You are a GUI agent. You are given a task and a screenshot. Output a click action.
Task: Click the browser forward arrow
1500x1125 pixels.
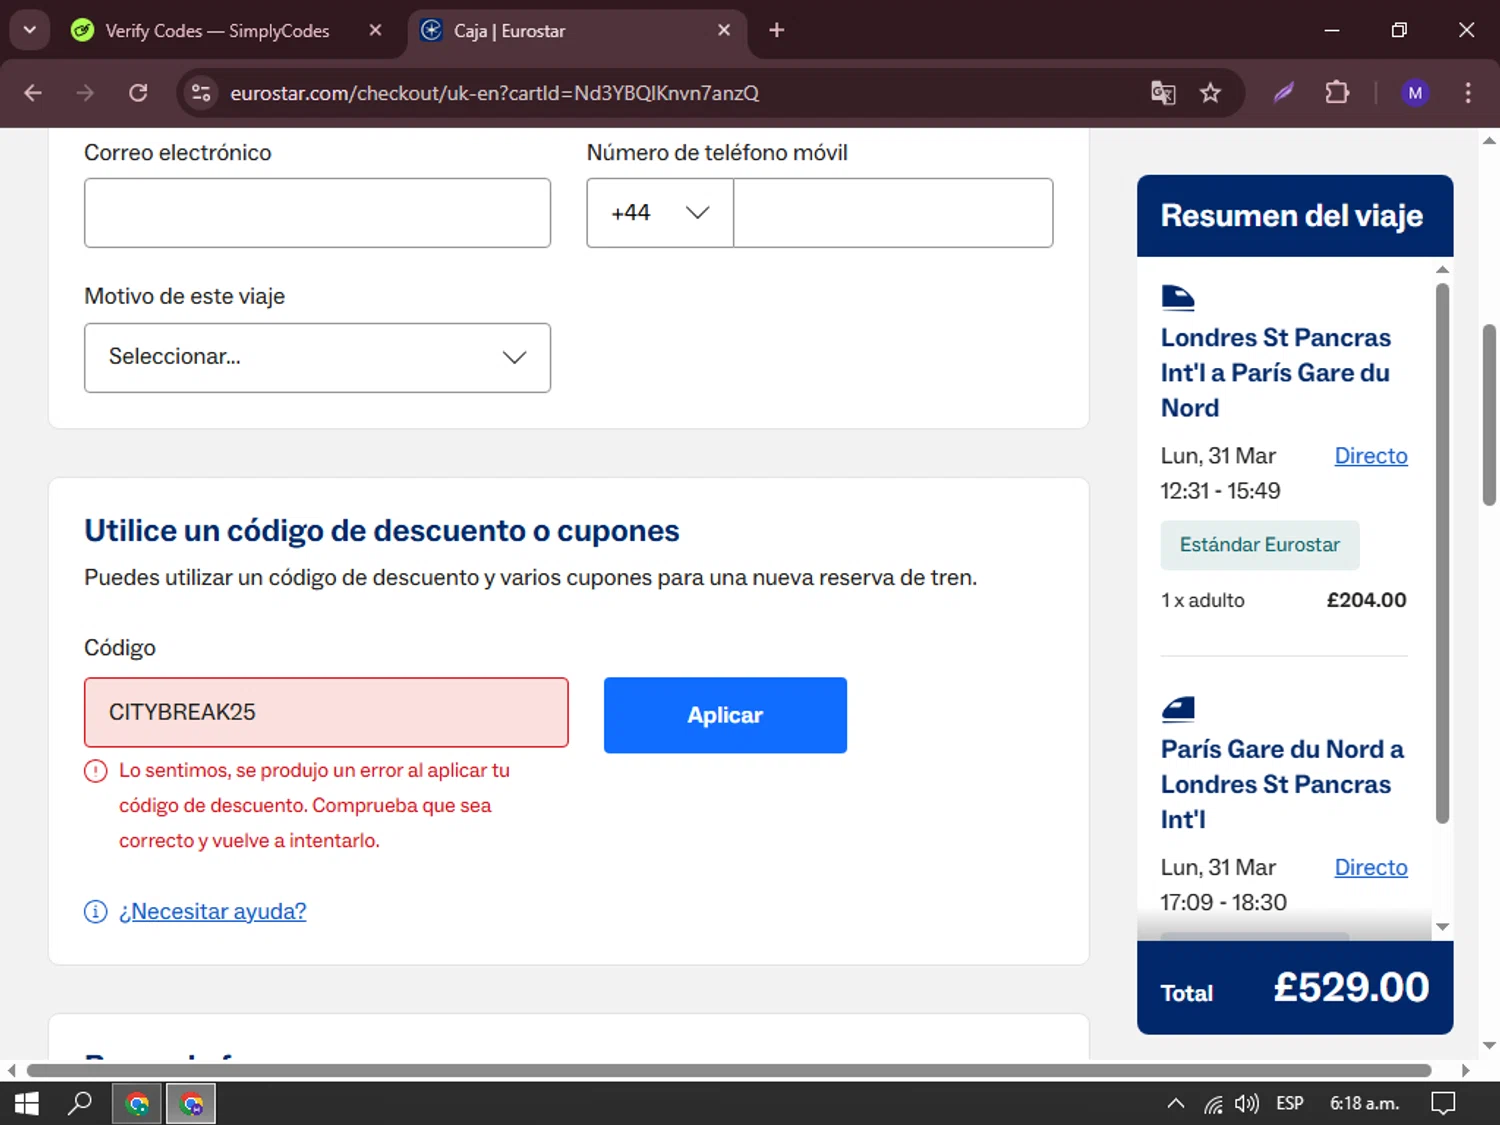click(x=85, y=93)
